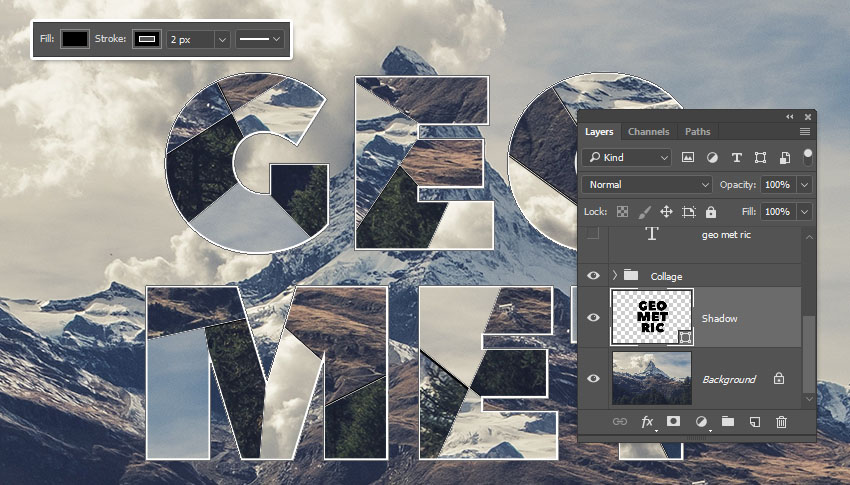Expand the Collage group folder
The height and width of the screenshot is (485, 850).
tap(614, 275)
